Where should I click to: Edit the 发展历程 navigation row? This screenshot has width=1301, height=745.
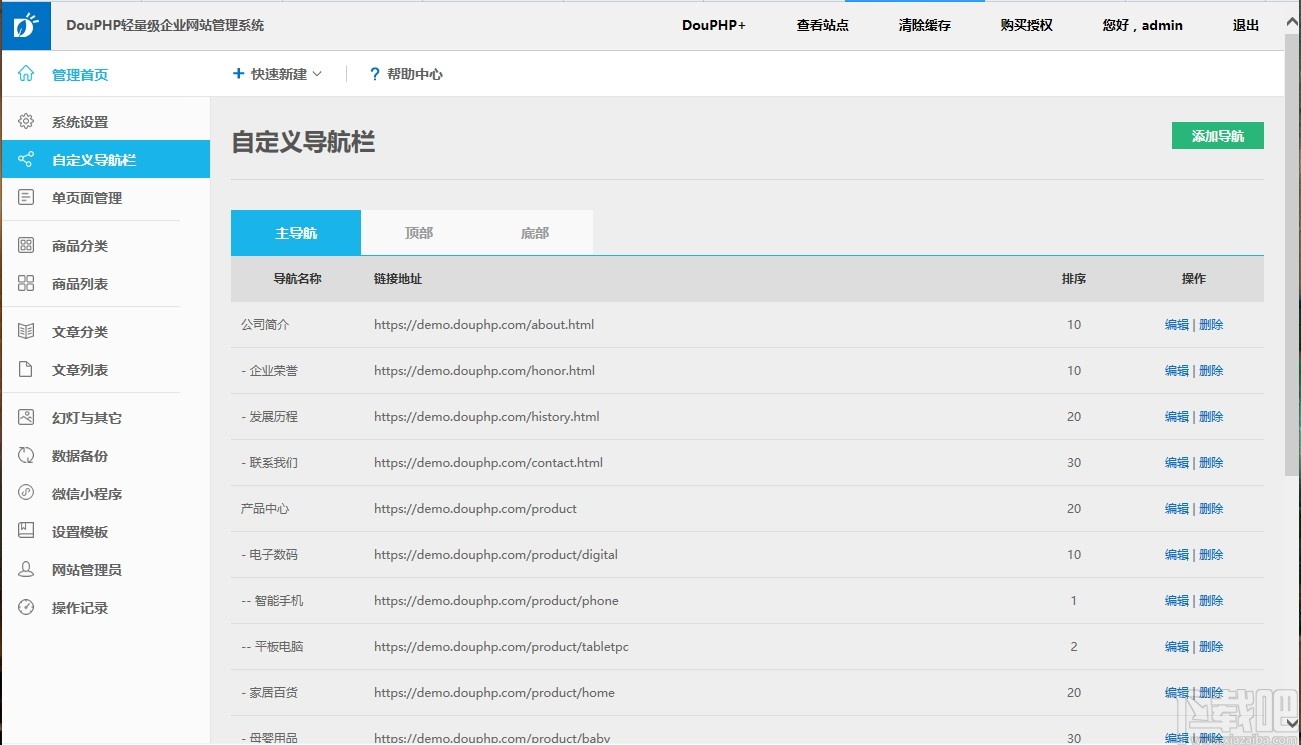[1177, 417]
